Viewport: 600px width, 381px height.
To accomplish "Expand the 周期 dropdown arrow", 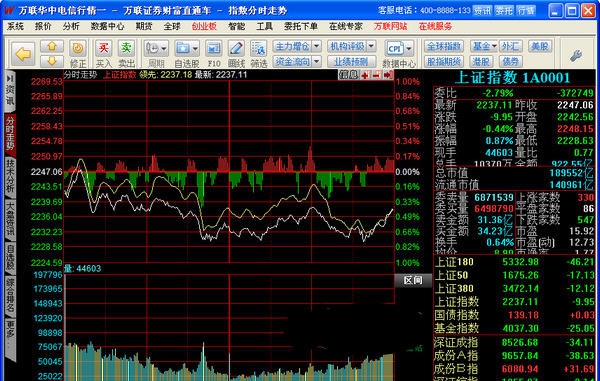I will pos(164,48).
